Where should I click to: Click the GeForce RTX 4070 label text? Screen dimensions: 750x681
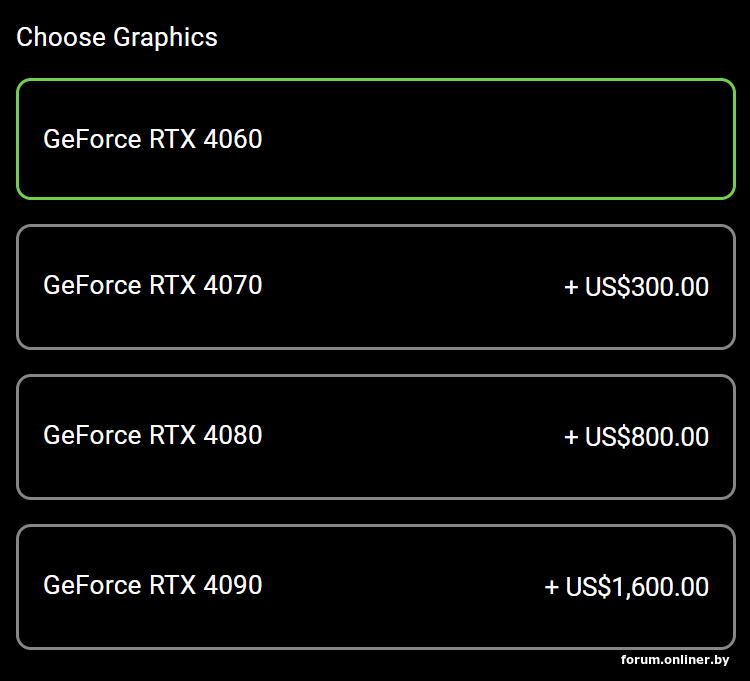153,285
